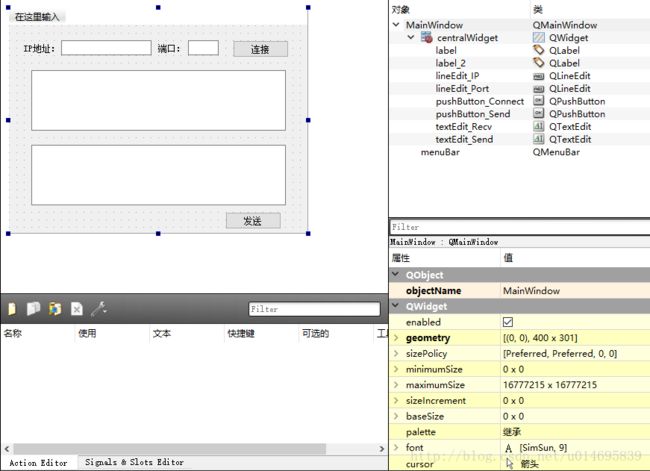Expand the baseSize property
The width and height of the screenshot is (650, 471).
pyautogui.click(x=396, y=416)
